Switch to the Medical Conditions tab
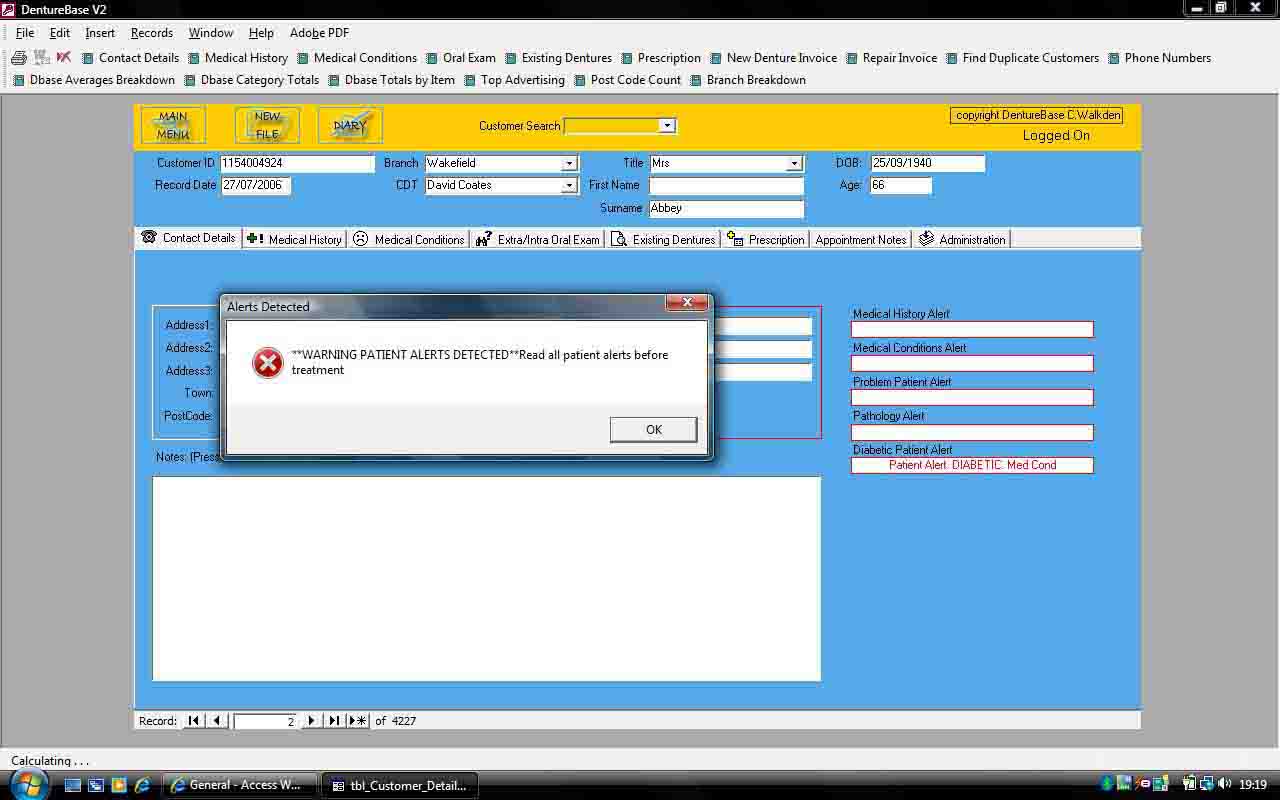Image resolution: width=1280 pixels, height=800 pixels. point(408,240)
